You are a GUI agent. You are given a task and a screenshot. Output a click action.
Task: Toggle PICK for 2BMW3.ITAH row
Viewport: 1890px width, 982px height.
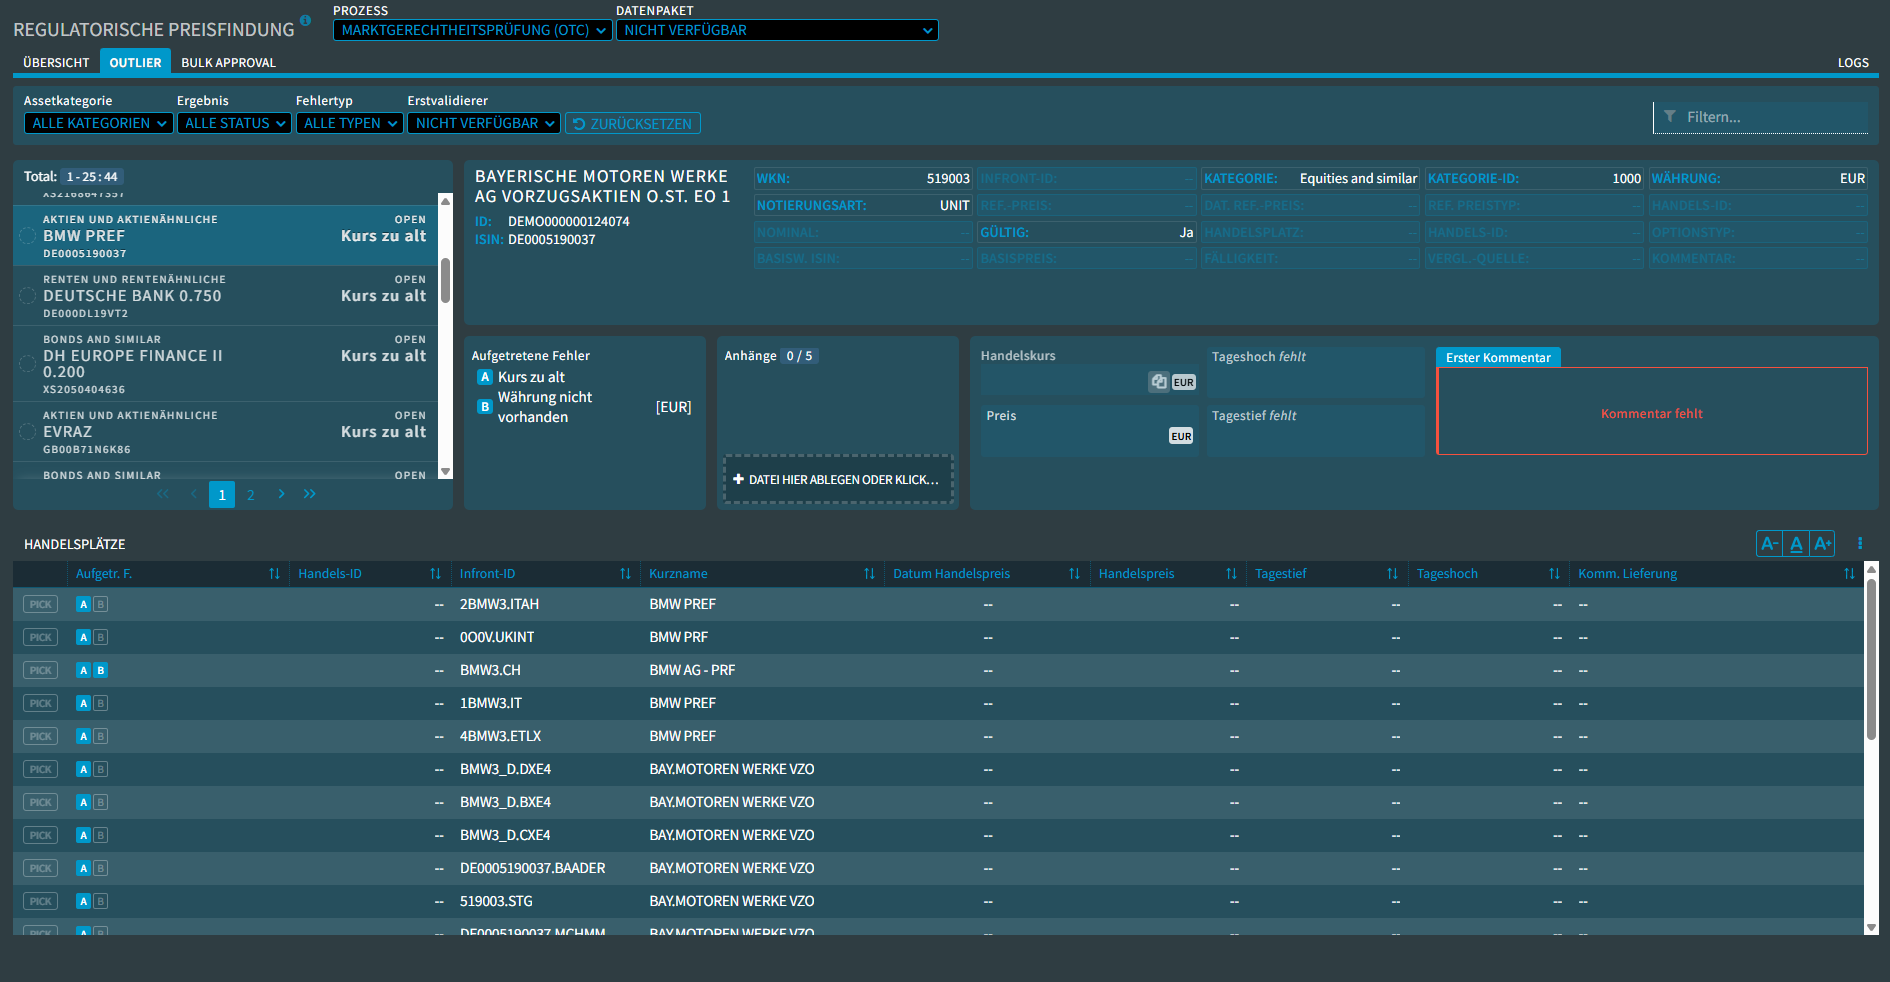[41, 604]
